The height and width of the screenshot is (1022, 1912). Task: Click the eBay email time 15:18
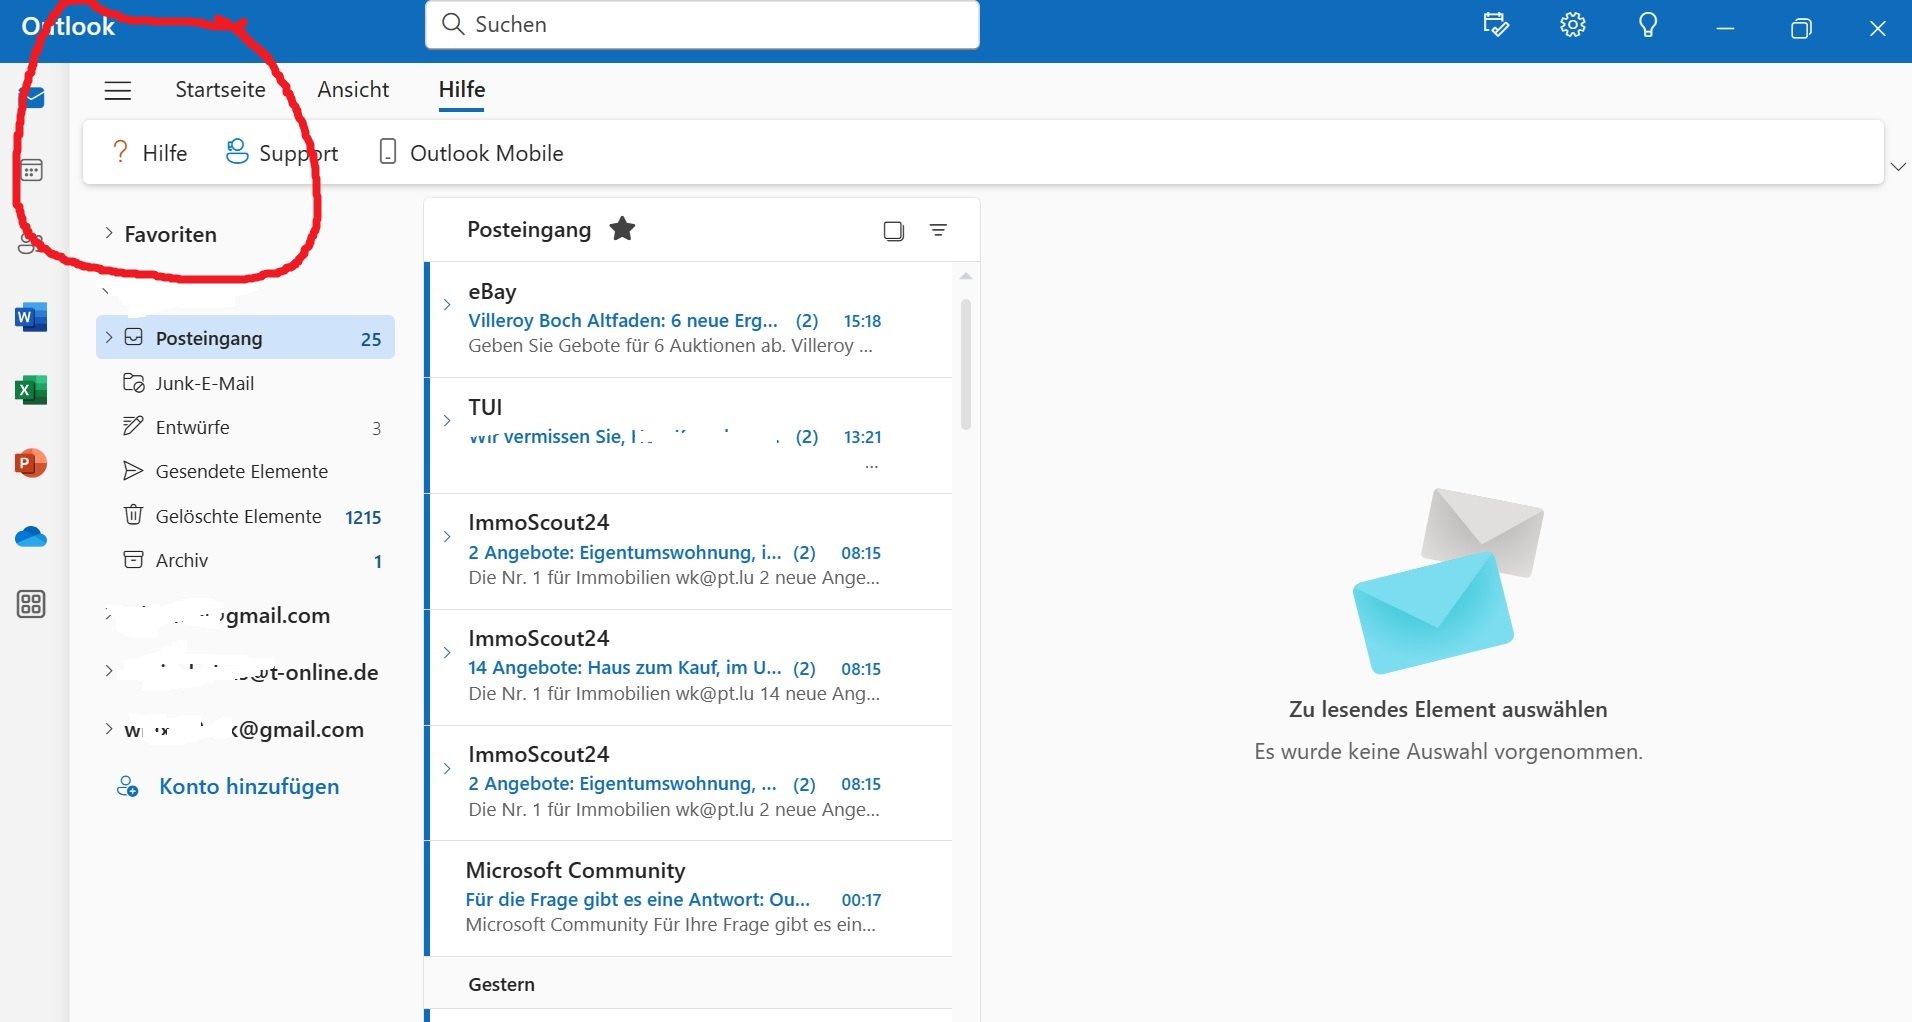pos(862,321)
